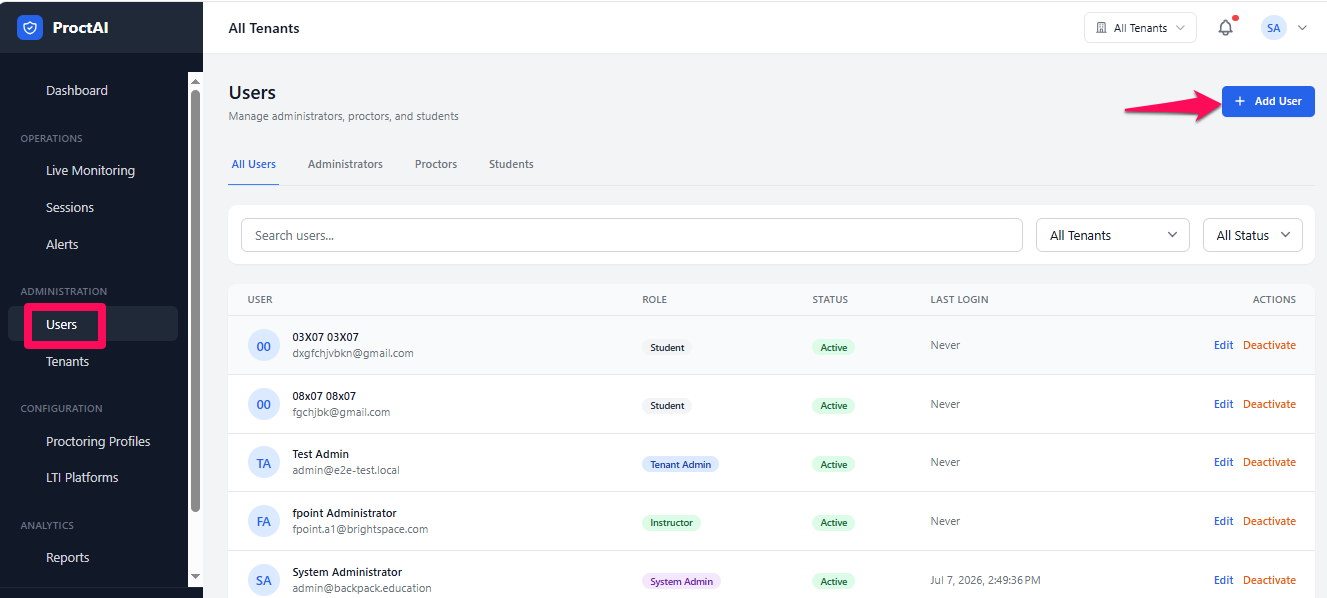Click the ROLE column header

[x=654, y=299]
